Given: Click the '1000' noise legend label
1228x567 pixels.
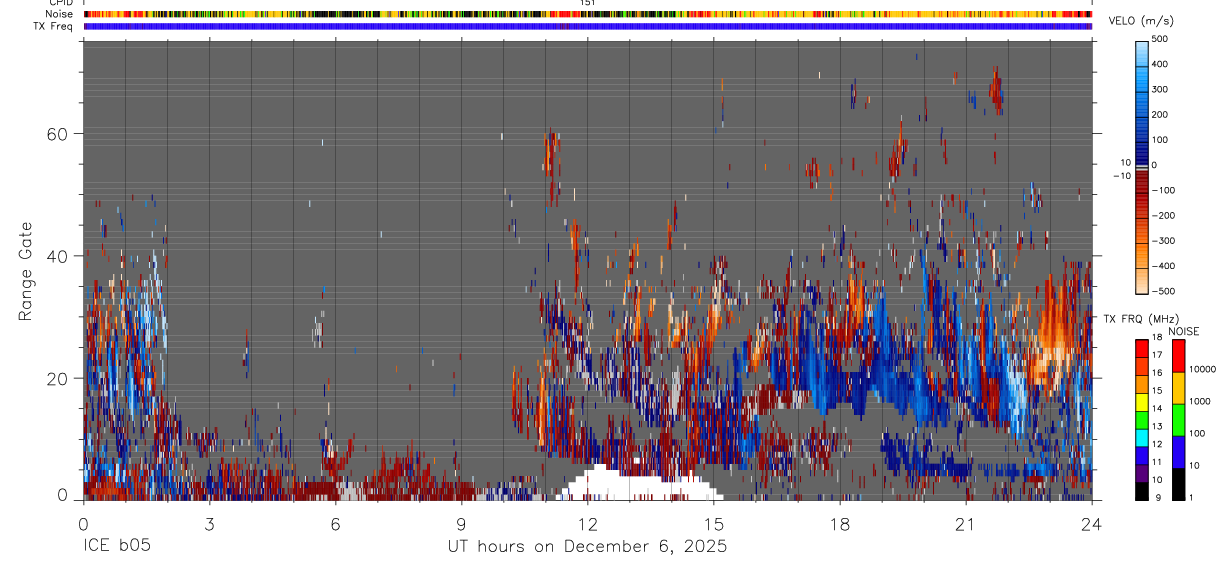Looking at the screenshot, I should tap(1198, 401).
